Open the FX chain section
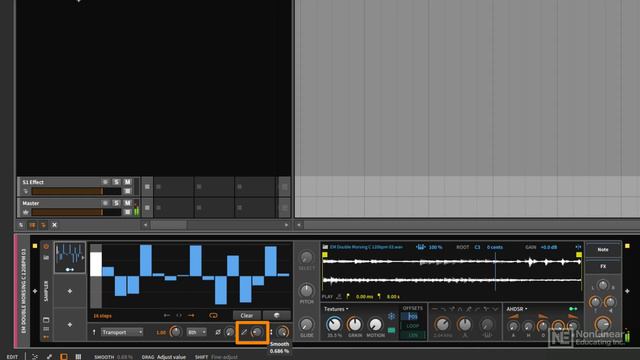This screenshot has height=360, width=640. coord(603,266)
